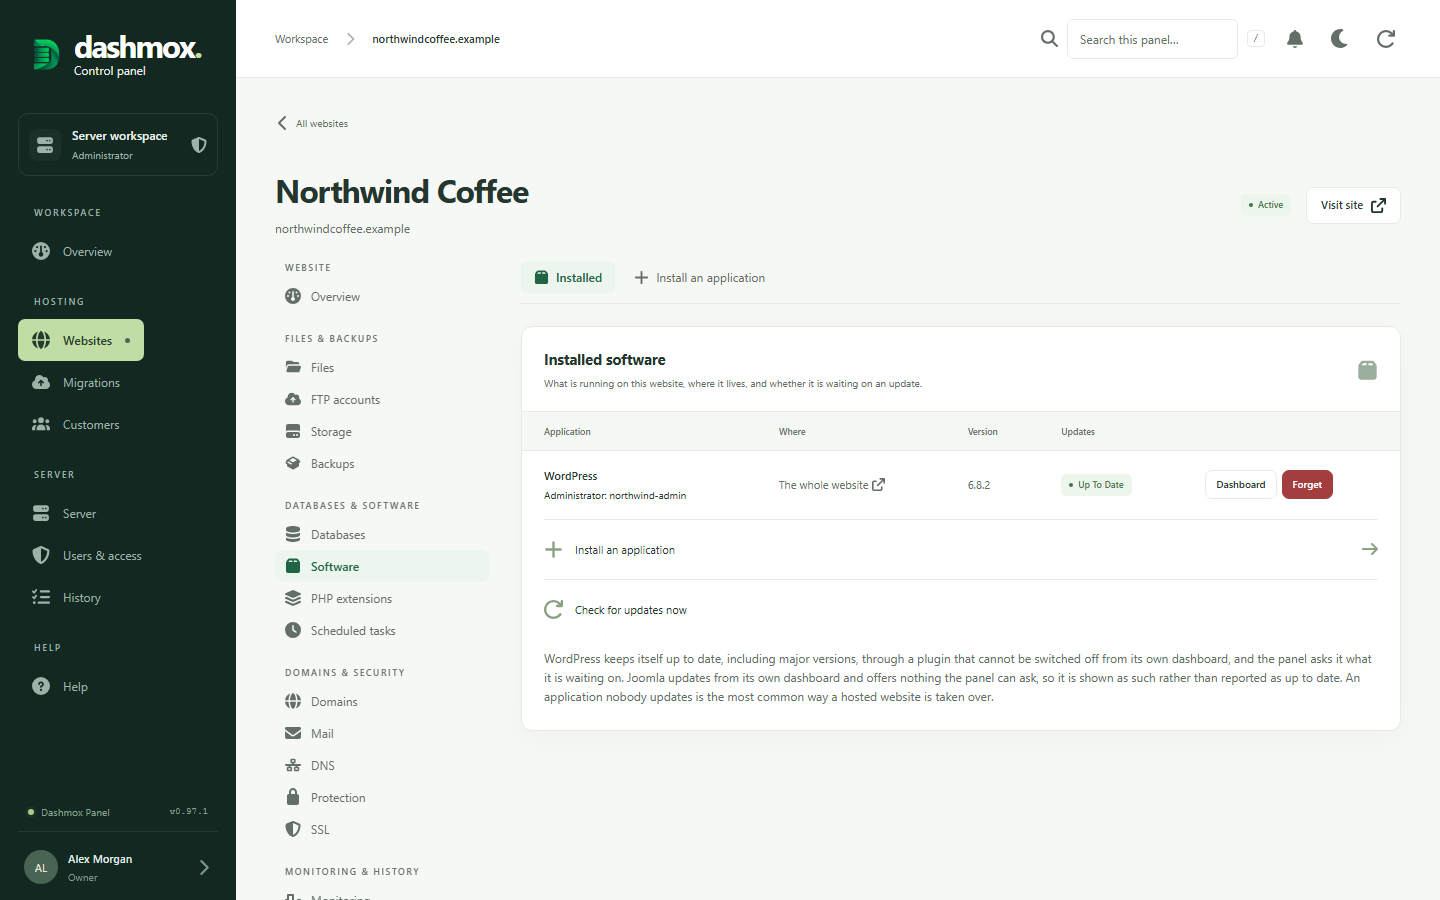Click the Workspace breadcrumb

pos(301,39)
